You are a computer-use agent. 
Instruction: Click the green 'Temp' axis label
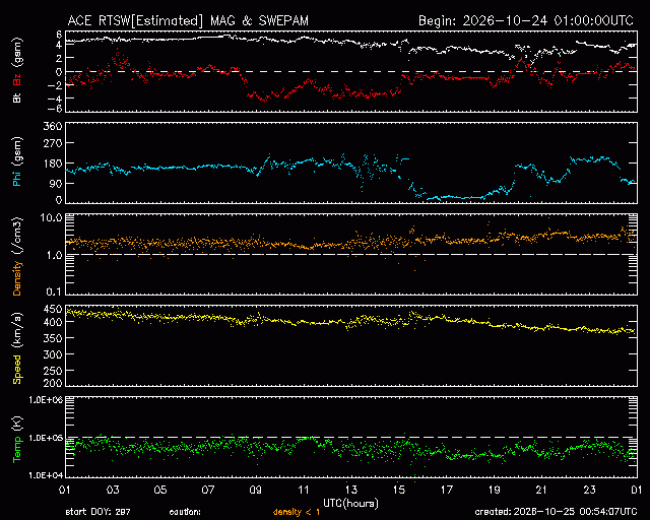pyautogui.click(x=17, y=450)
